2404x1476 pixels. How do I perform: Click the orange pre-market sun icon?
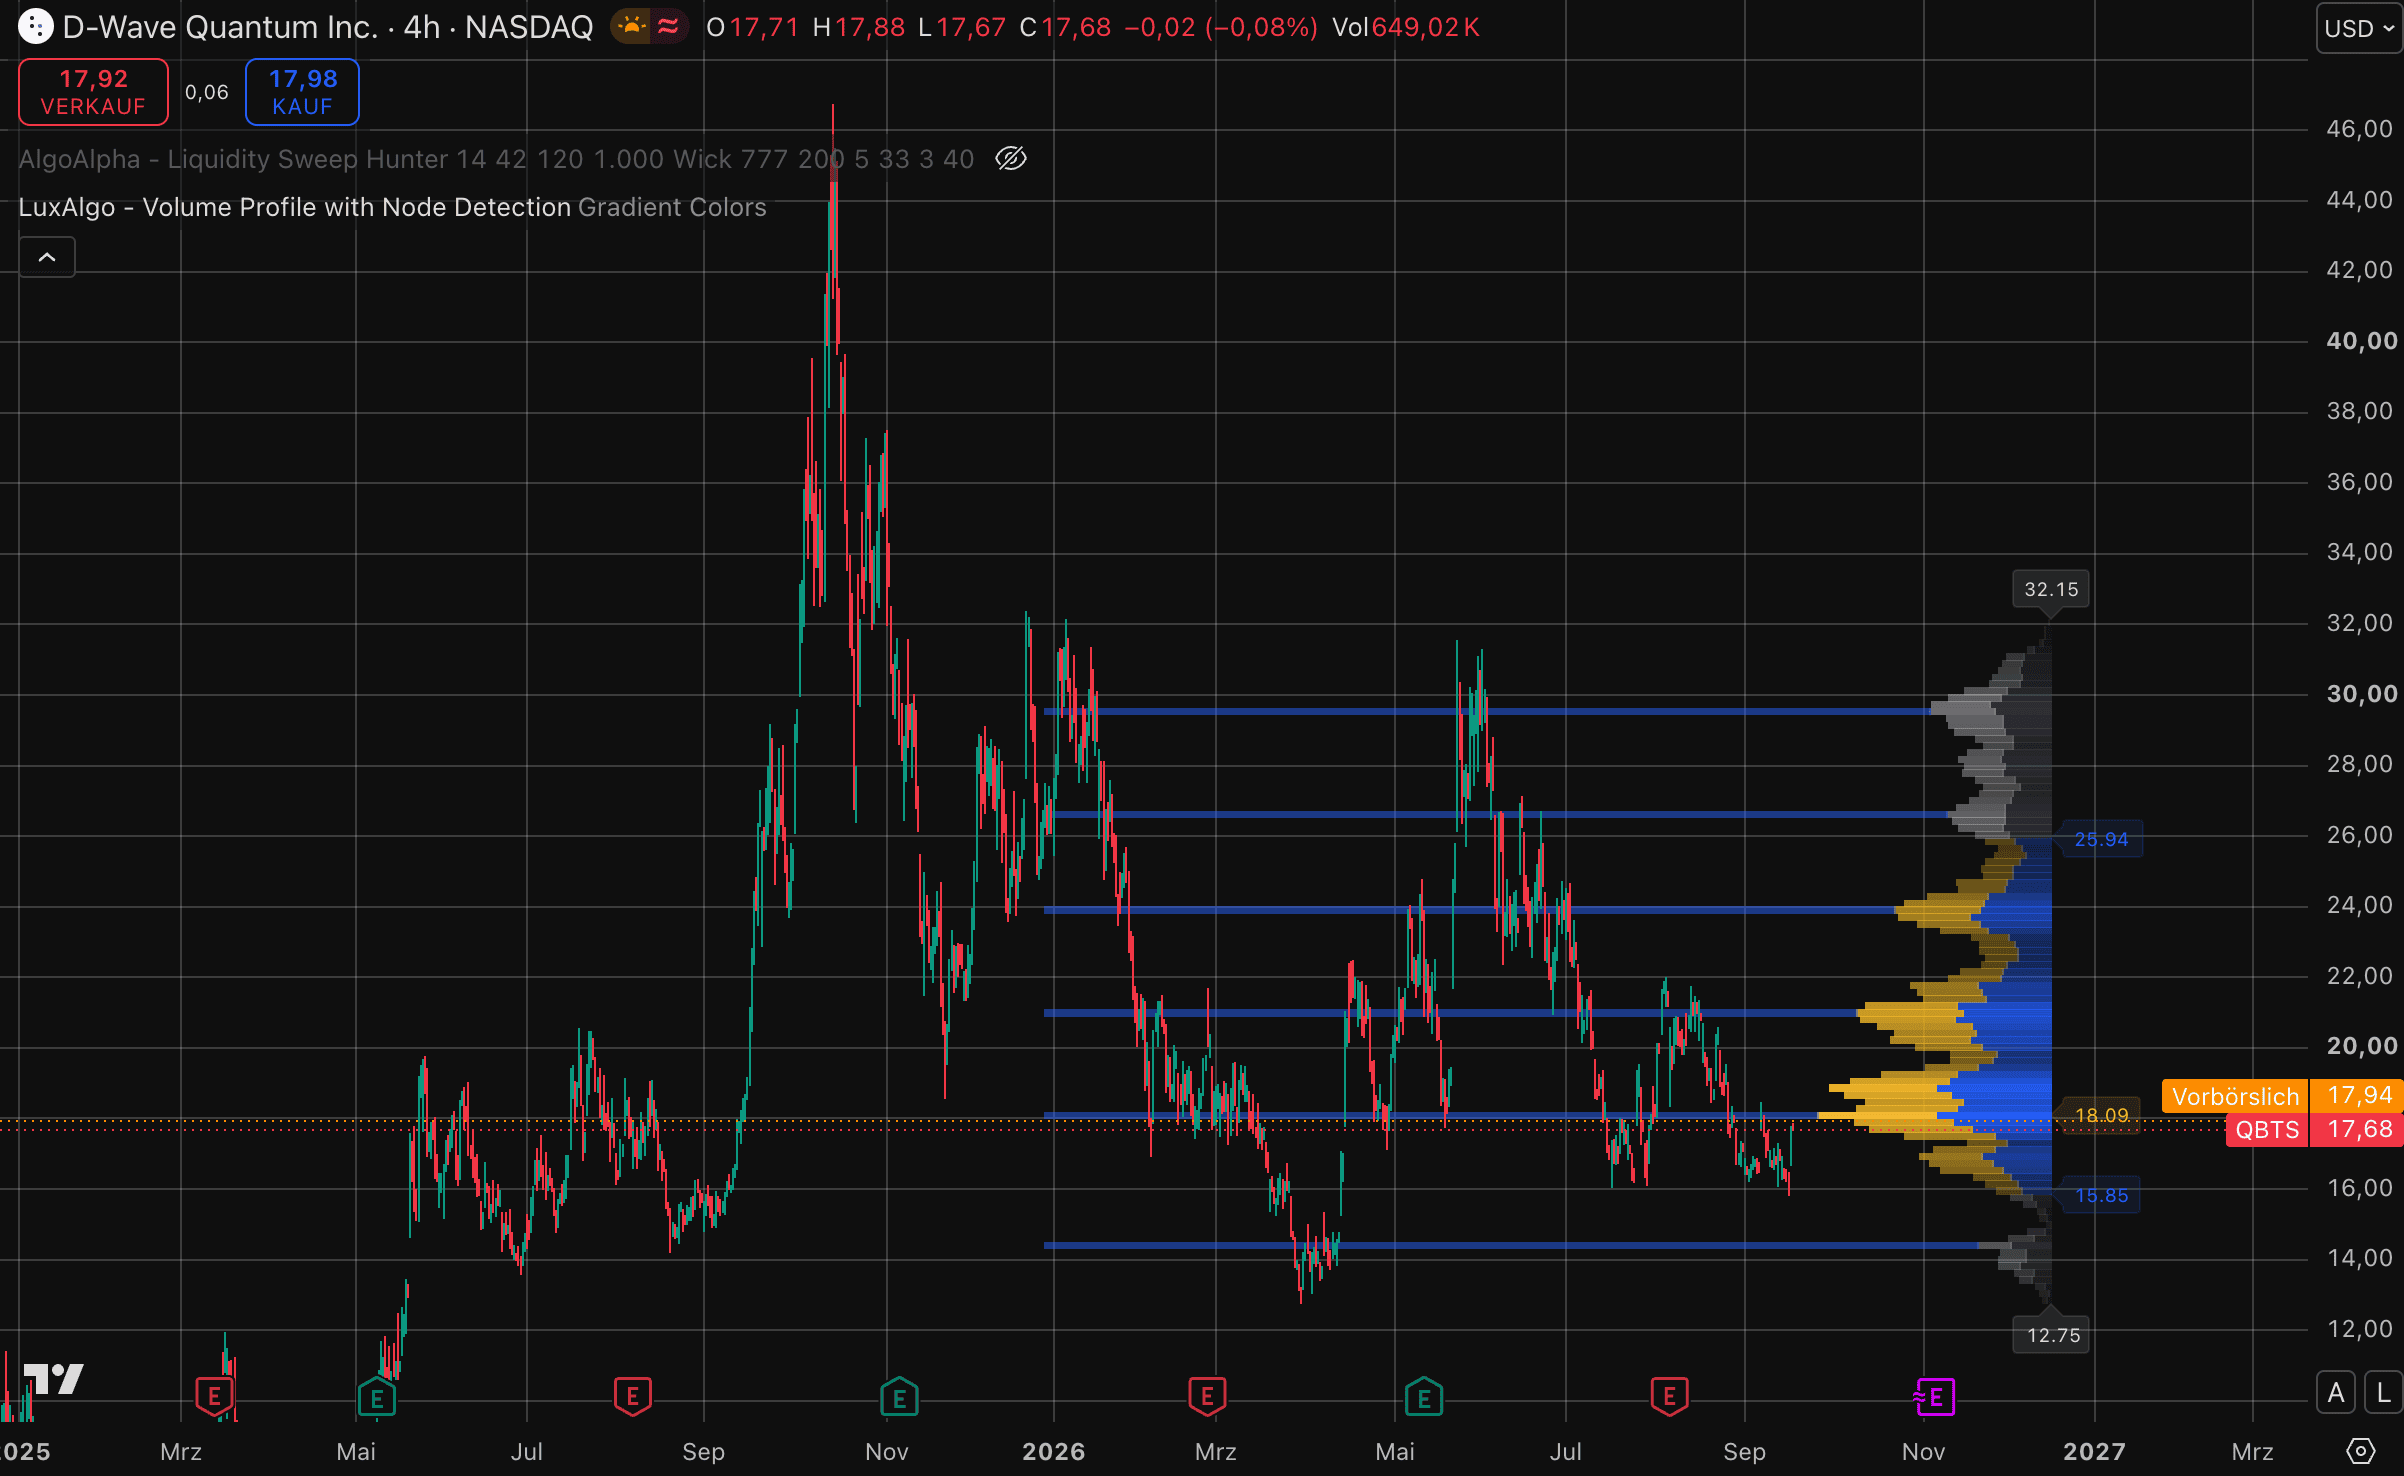(x=632, y=26)
